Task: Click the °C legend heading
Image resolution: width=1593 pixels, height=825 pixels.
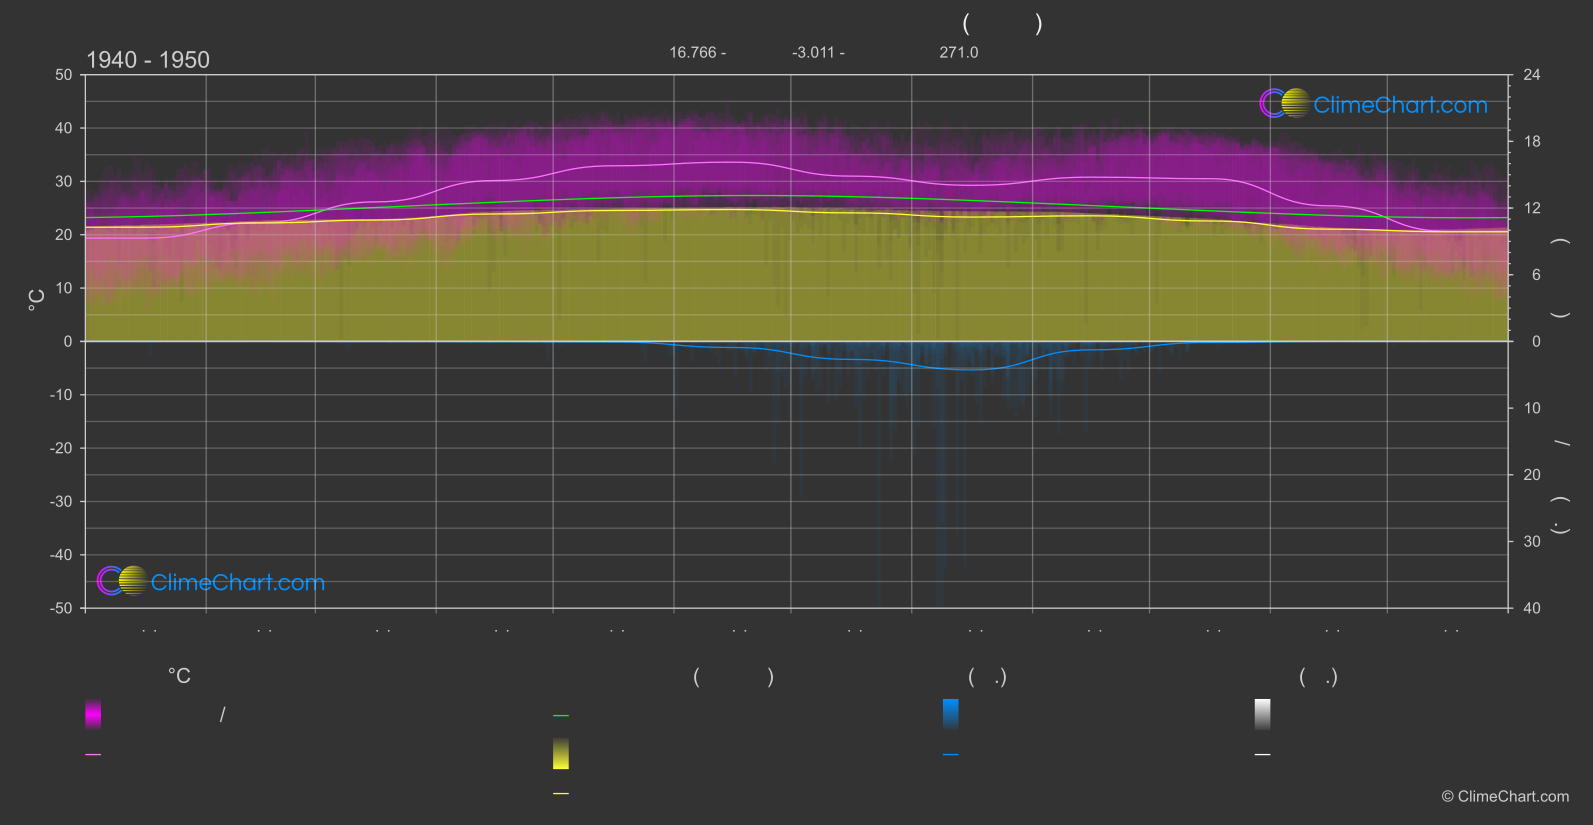Action: (x=179, y=677)
